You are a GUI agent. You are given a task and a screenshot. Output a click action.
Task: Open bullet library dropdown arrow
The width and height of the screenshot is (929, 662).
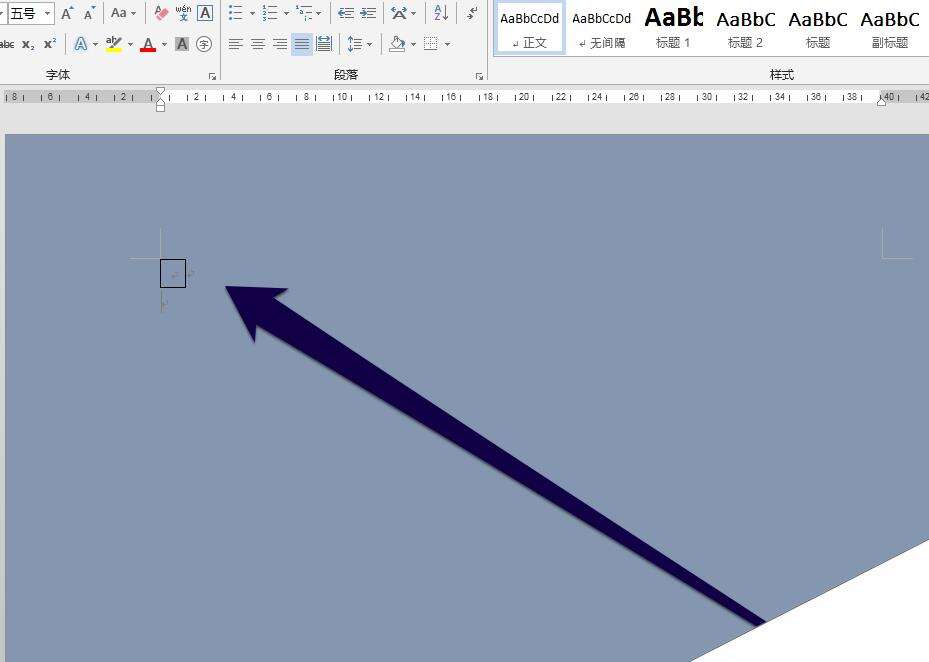[x=252, y=13]
